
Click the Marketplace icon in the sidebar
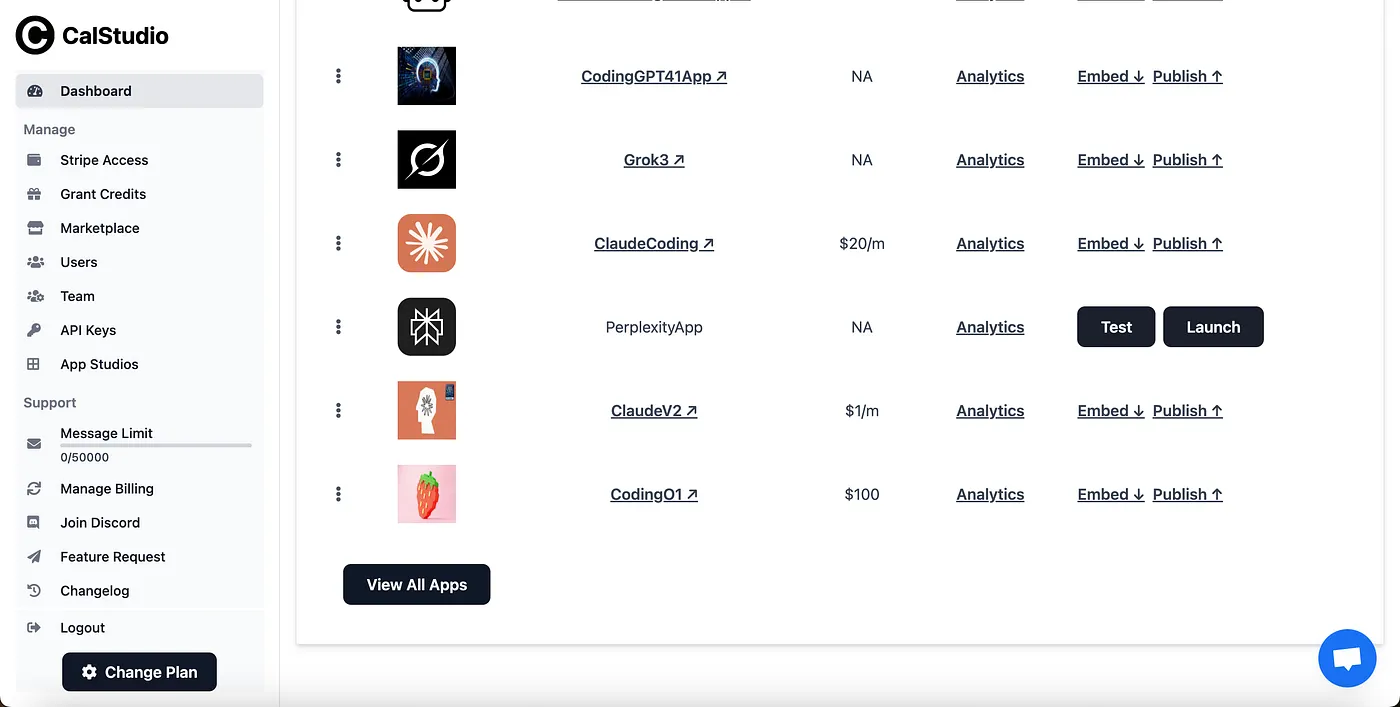click(35, 228)
